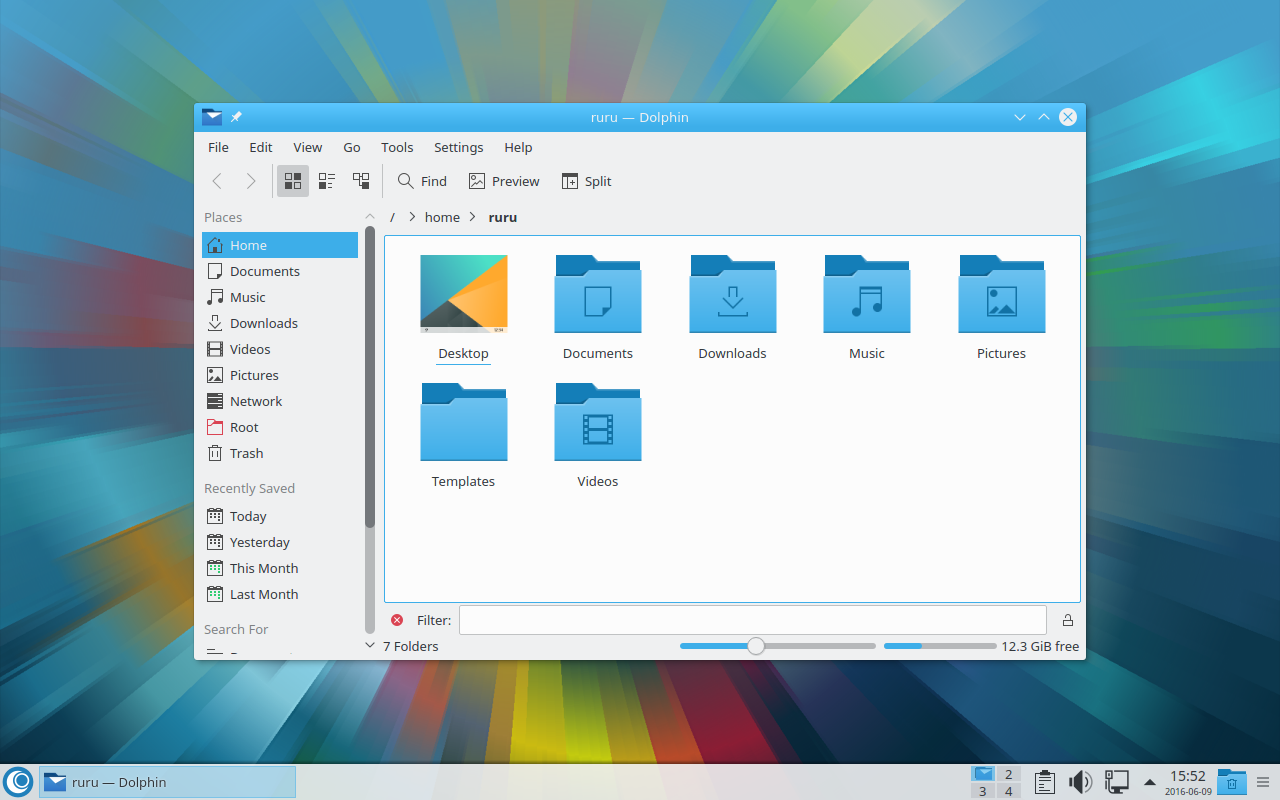The width and height of the screenshot is (1280, 800).
Task: Click the home breadcrumb link
Action: (442, 217)
